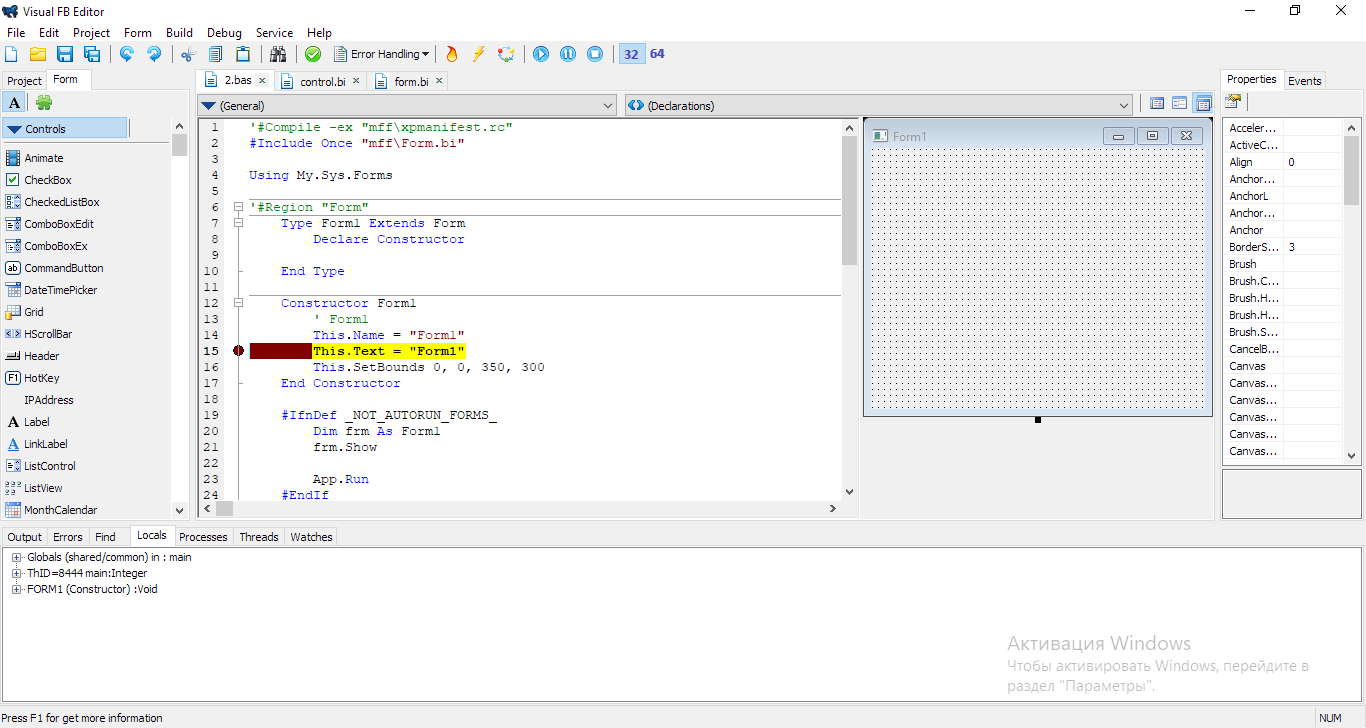Stop debugging with the stop button
The width and height of the screenshot is (1366, 728).
click(595, 54)
